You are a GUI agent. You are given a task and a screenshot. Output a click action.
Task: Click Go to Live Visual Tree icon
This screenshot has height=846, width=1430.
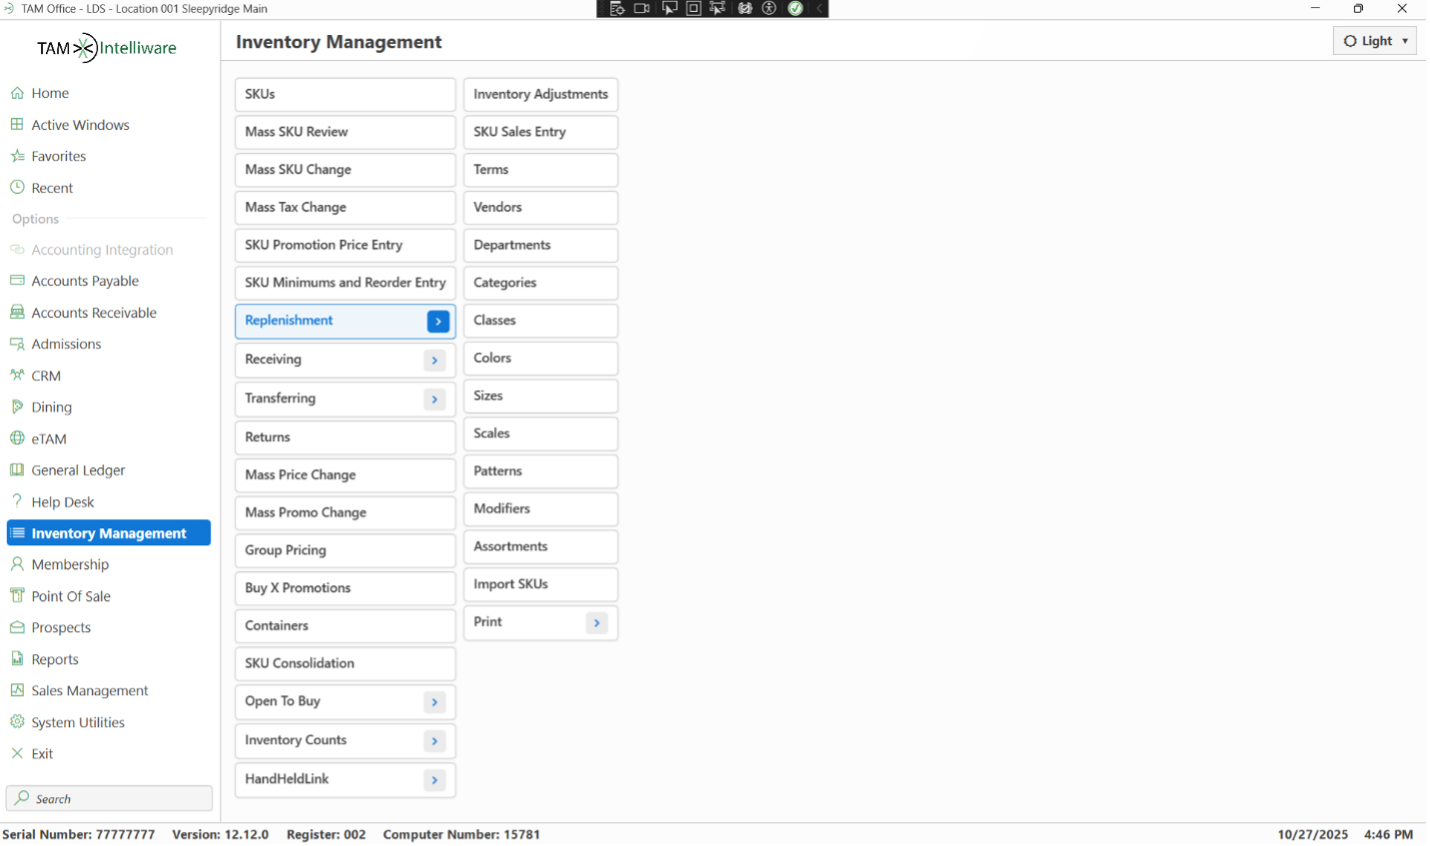tap(617, 9)
